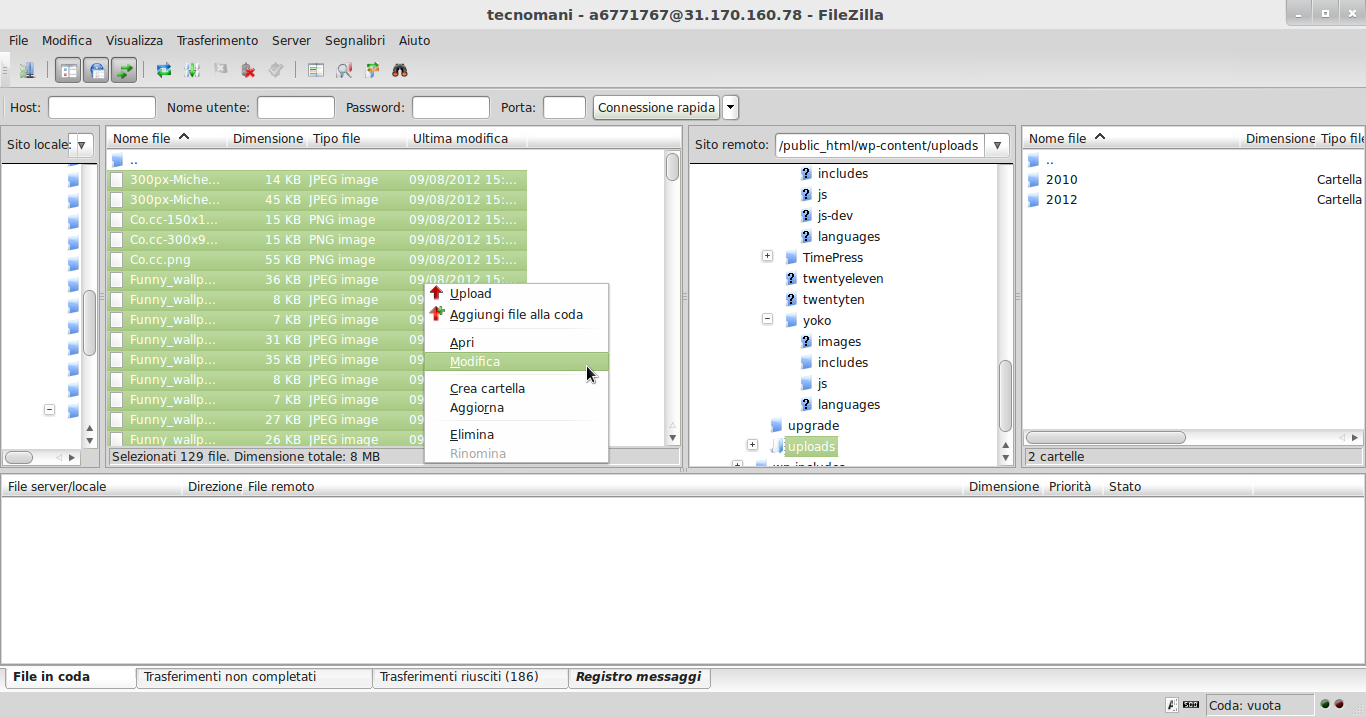Click the Password input field
1366x717 pixels.
pyautogui.click(x=451, y=107)
